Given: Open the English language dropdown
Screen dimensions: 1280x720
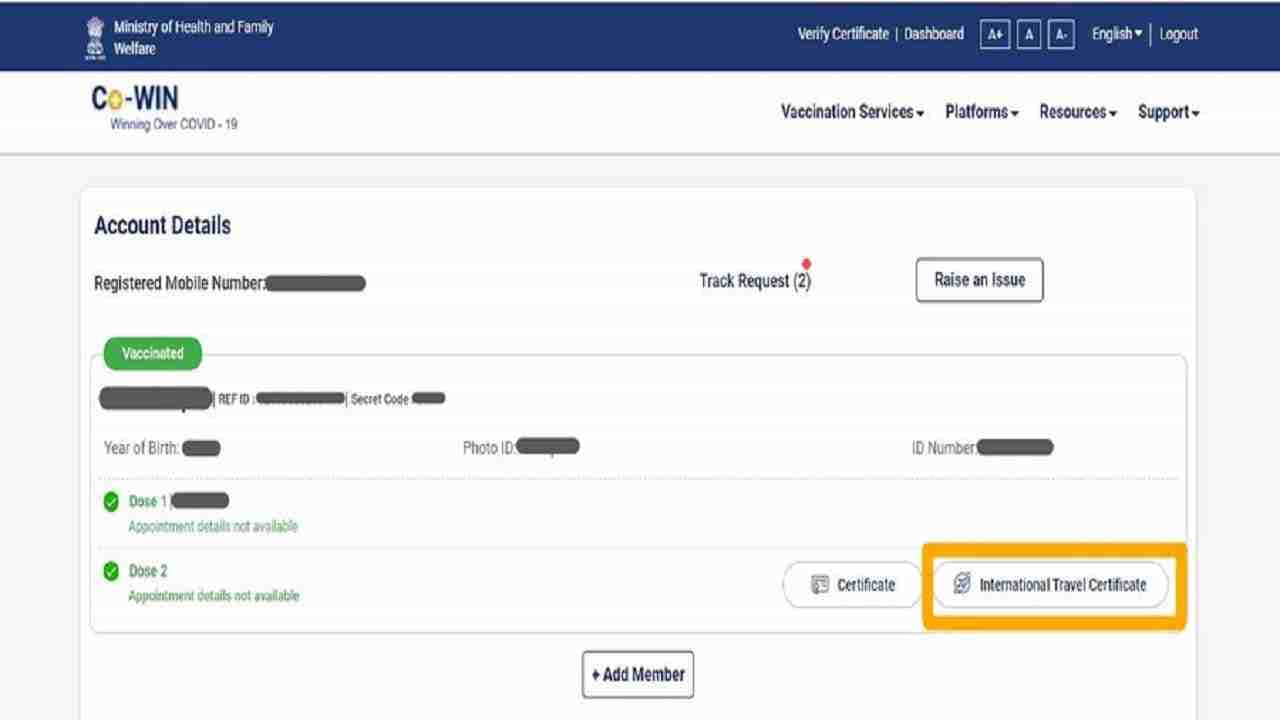Looking at the screenshot, I should 1116,34.
